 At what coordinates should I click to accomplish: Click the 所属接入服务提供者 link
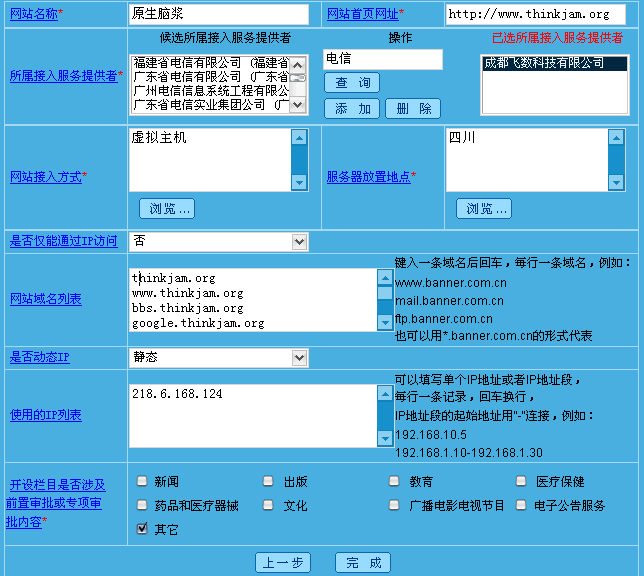pos(63,76)
